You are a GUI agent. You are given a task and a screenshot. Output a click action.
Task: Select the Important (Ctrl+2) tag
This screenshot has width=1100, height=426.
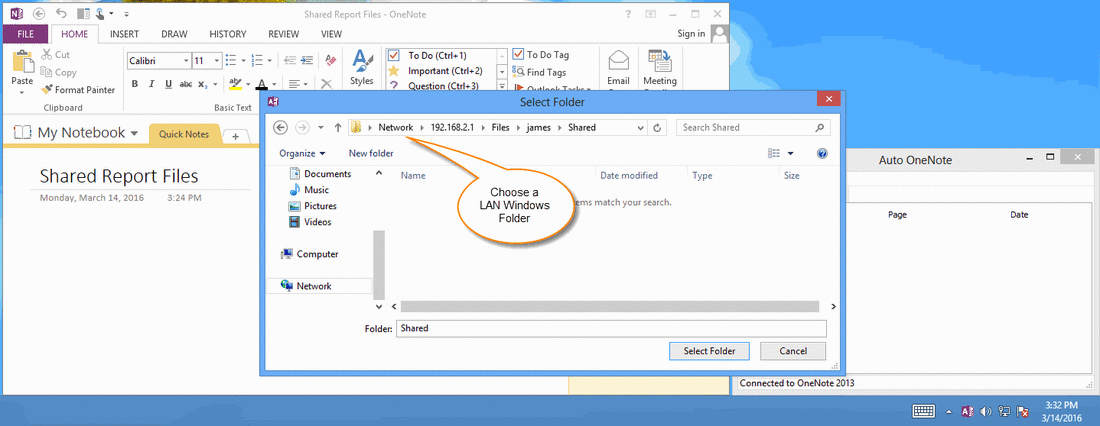445,71
